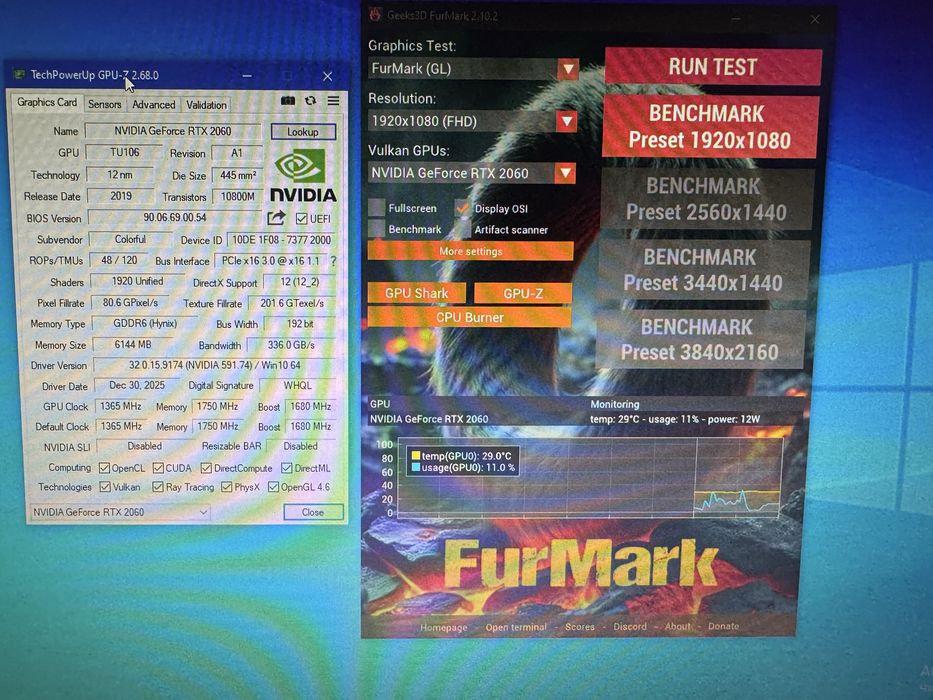Toggle the OpenCL checkbox
933x700 pixels.
click(x=104, y=468)
